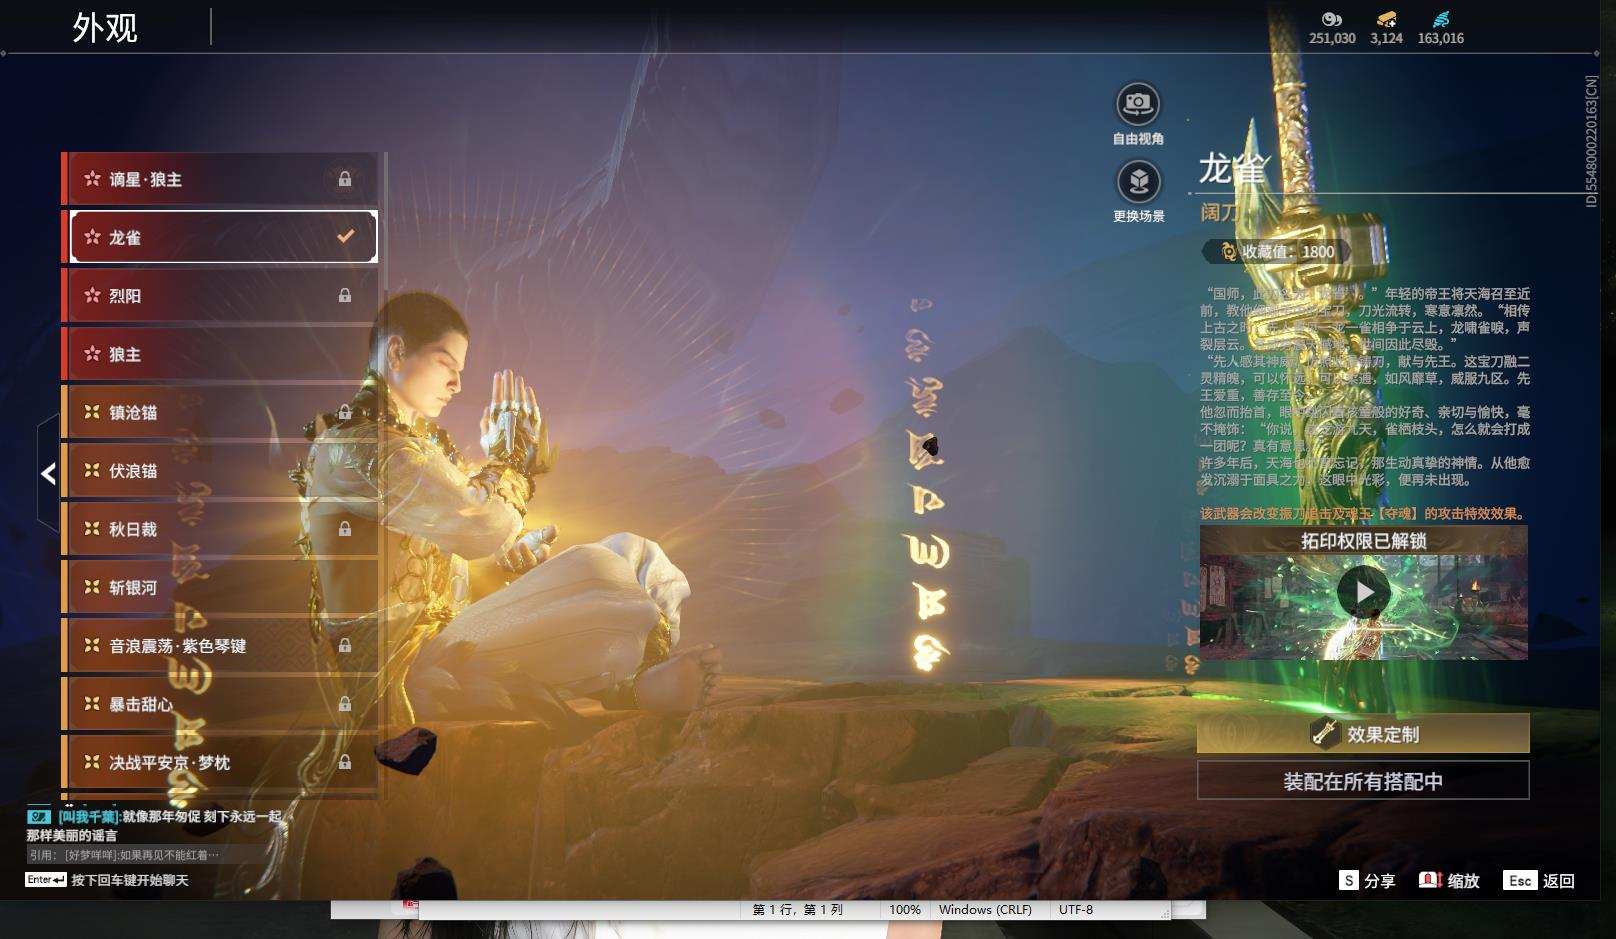Select the 摘星·狼主 skin entry

(220, 179)
